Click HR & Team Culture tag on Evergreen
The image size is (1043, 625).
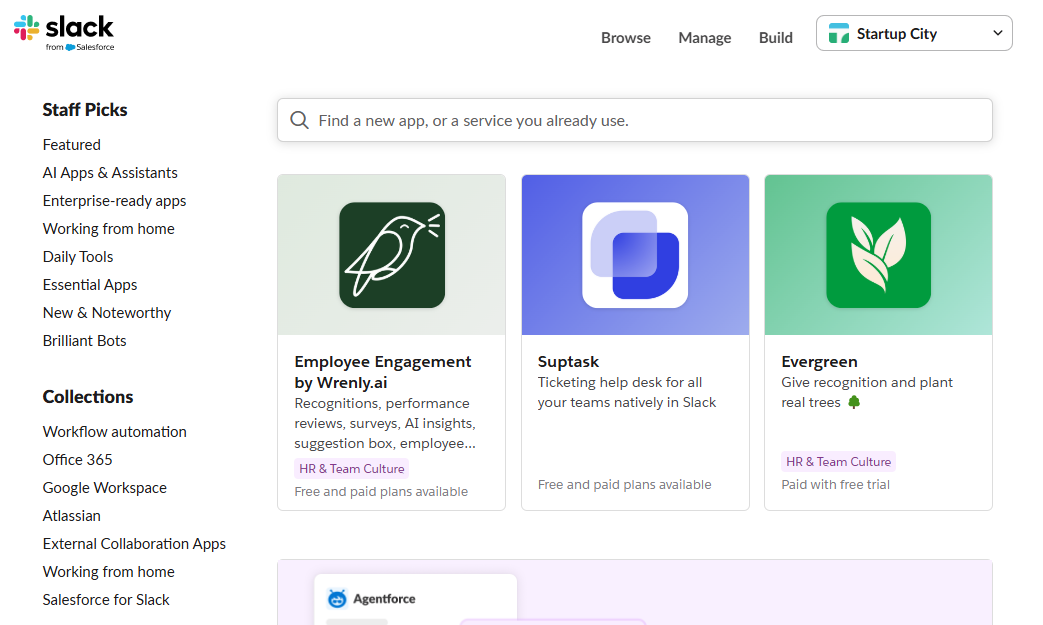(x=838, y=461)
